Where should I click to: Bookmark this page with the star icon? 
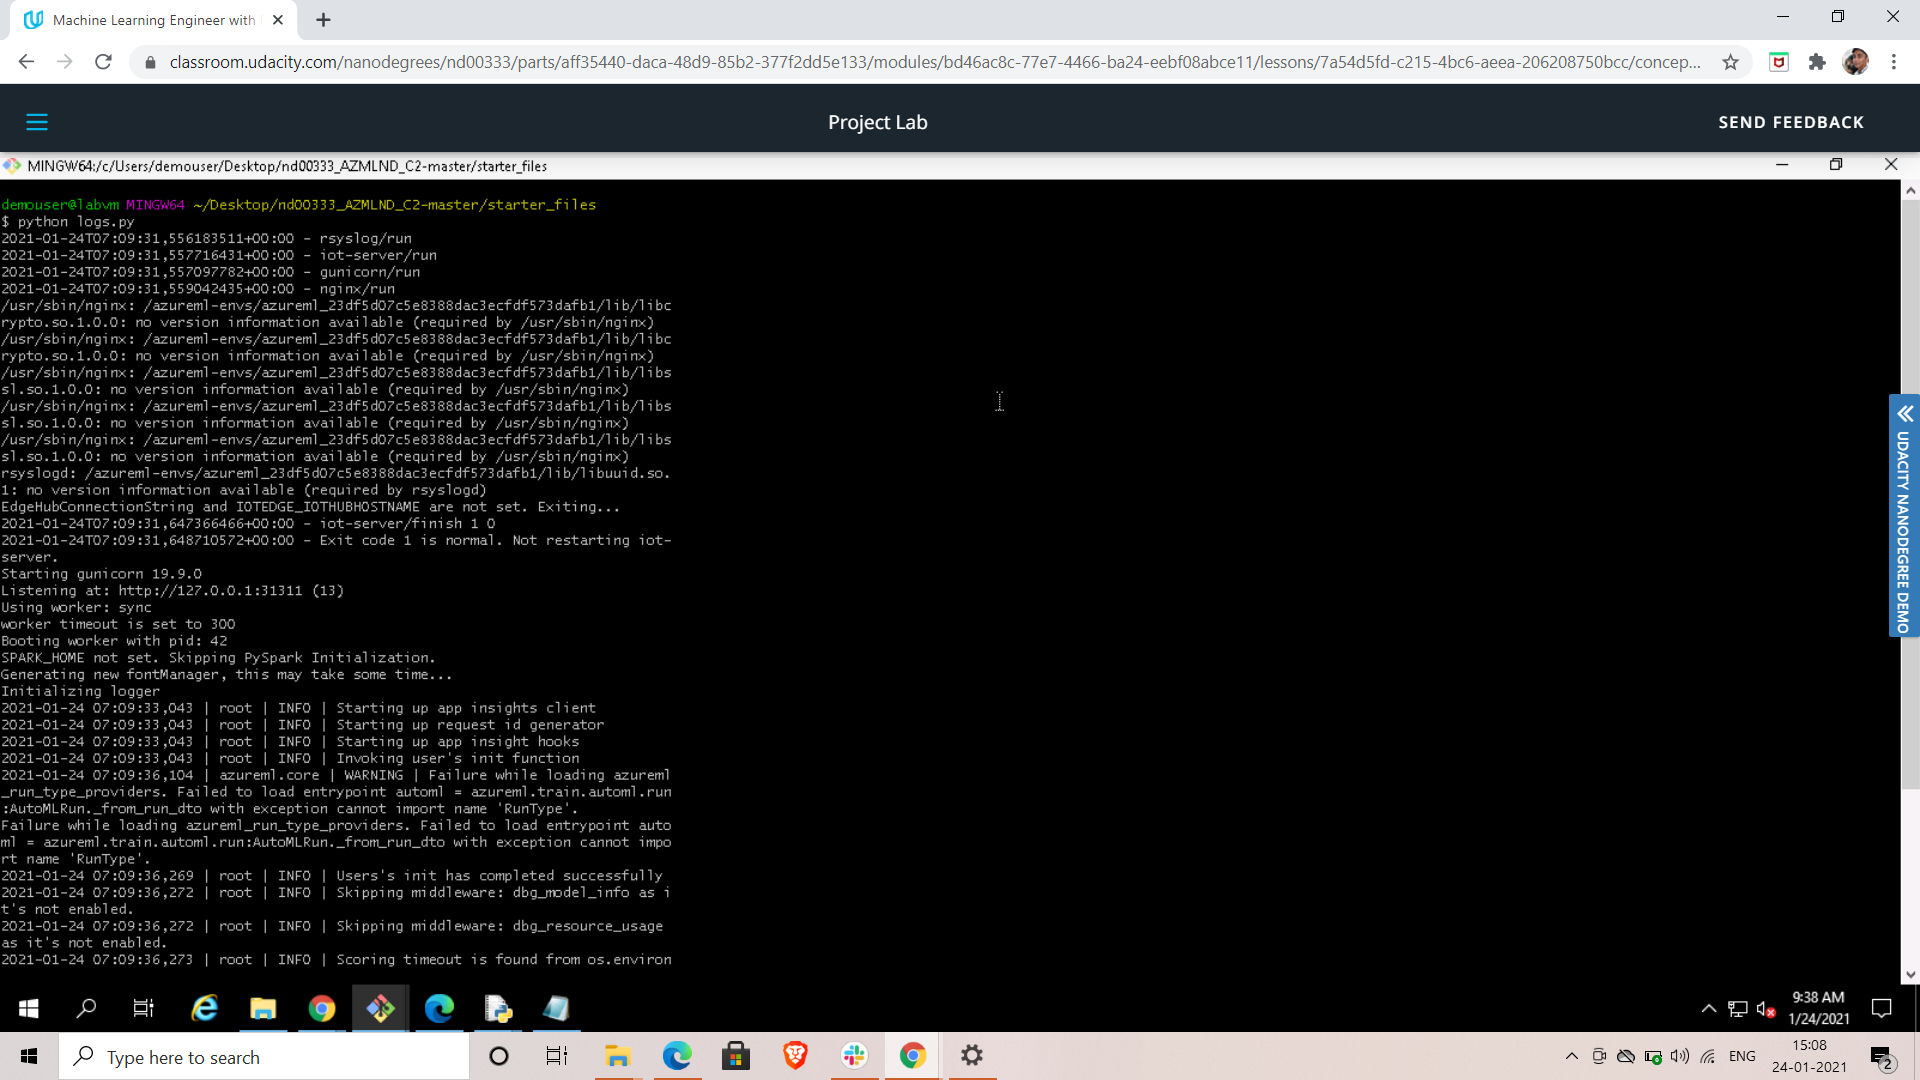click(1730, 62)
